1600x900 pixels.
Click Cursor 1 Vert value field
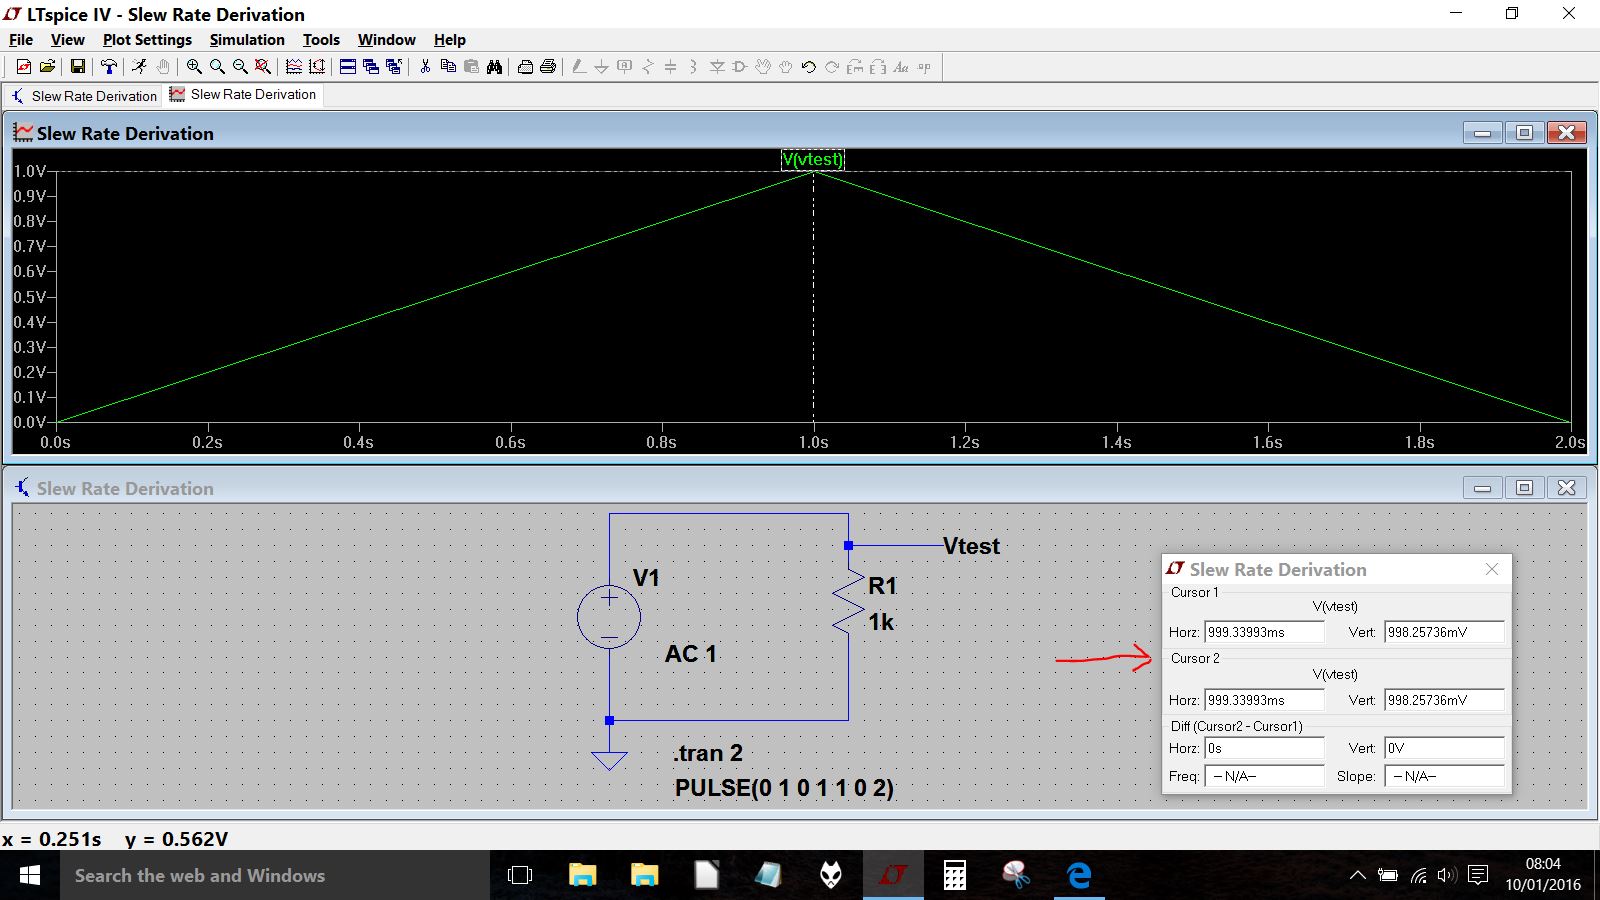(1444, 632)
